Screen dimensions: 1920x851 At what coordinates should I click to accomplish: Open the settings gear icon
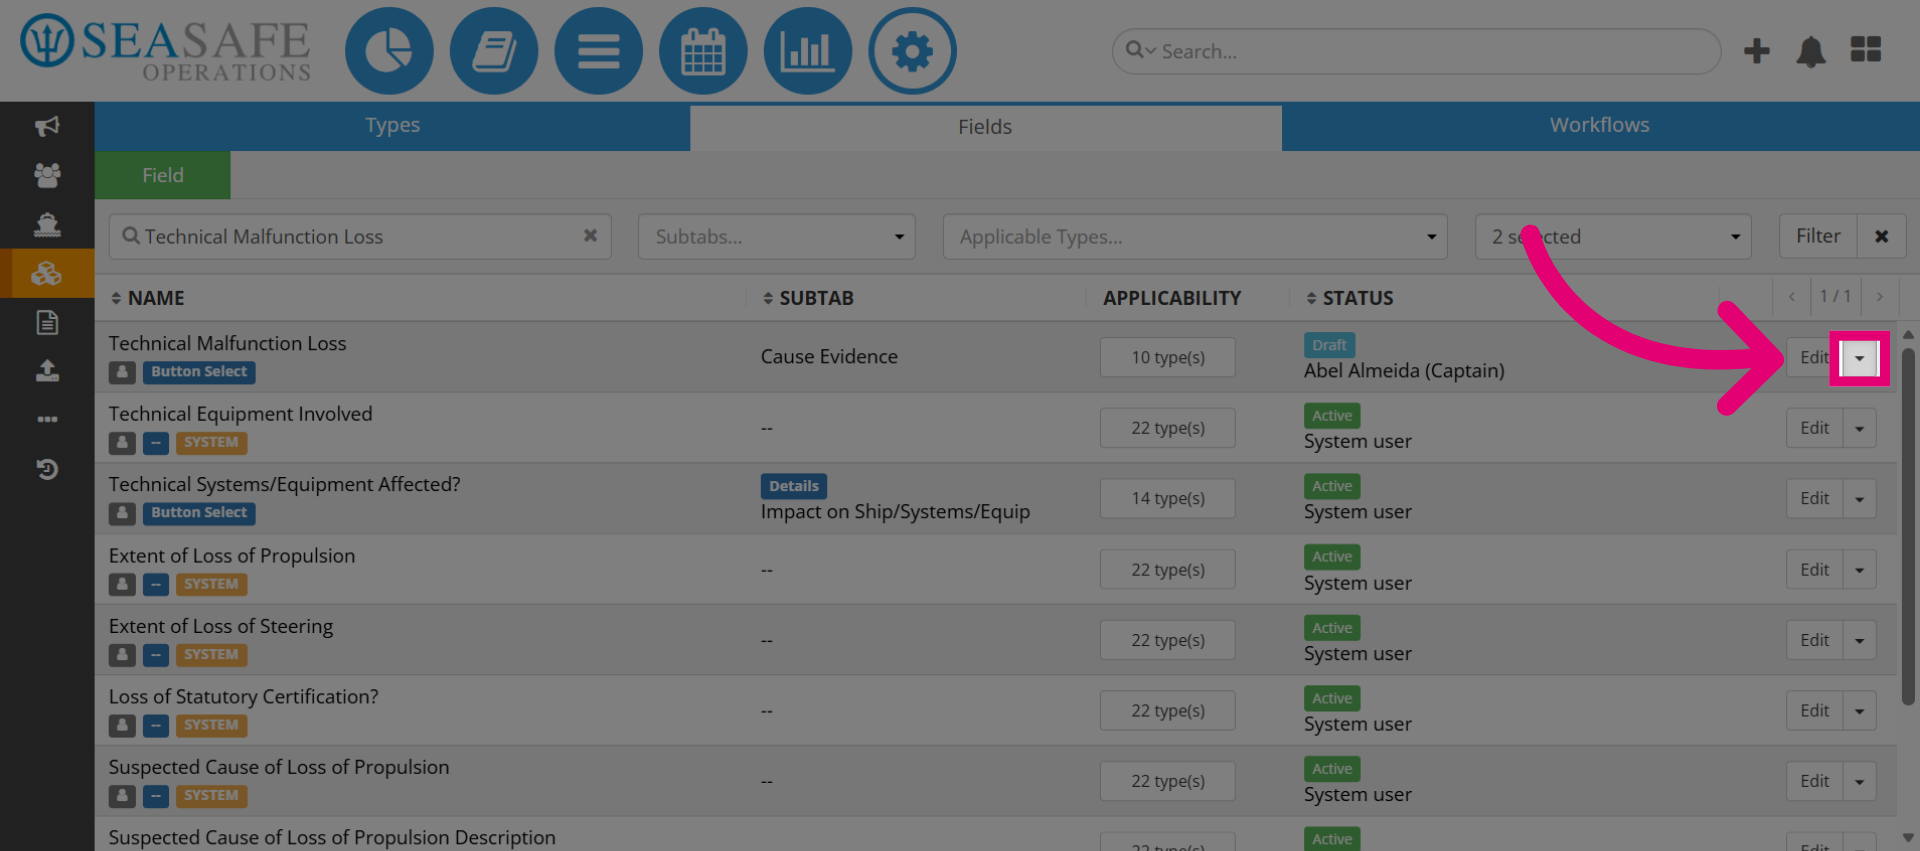pos(912,51)
